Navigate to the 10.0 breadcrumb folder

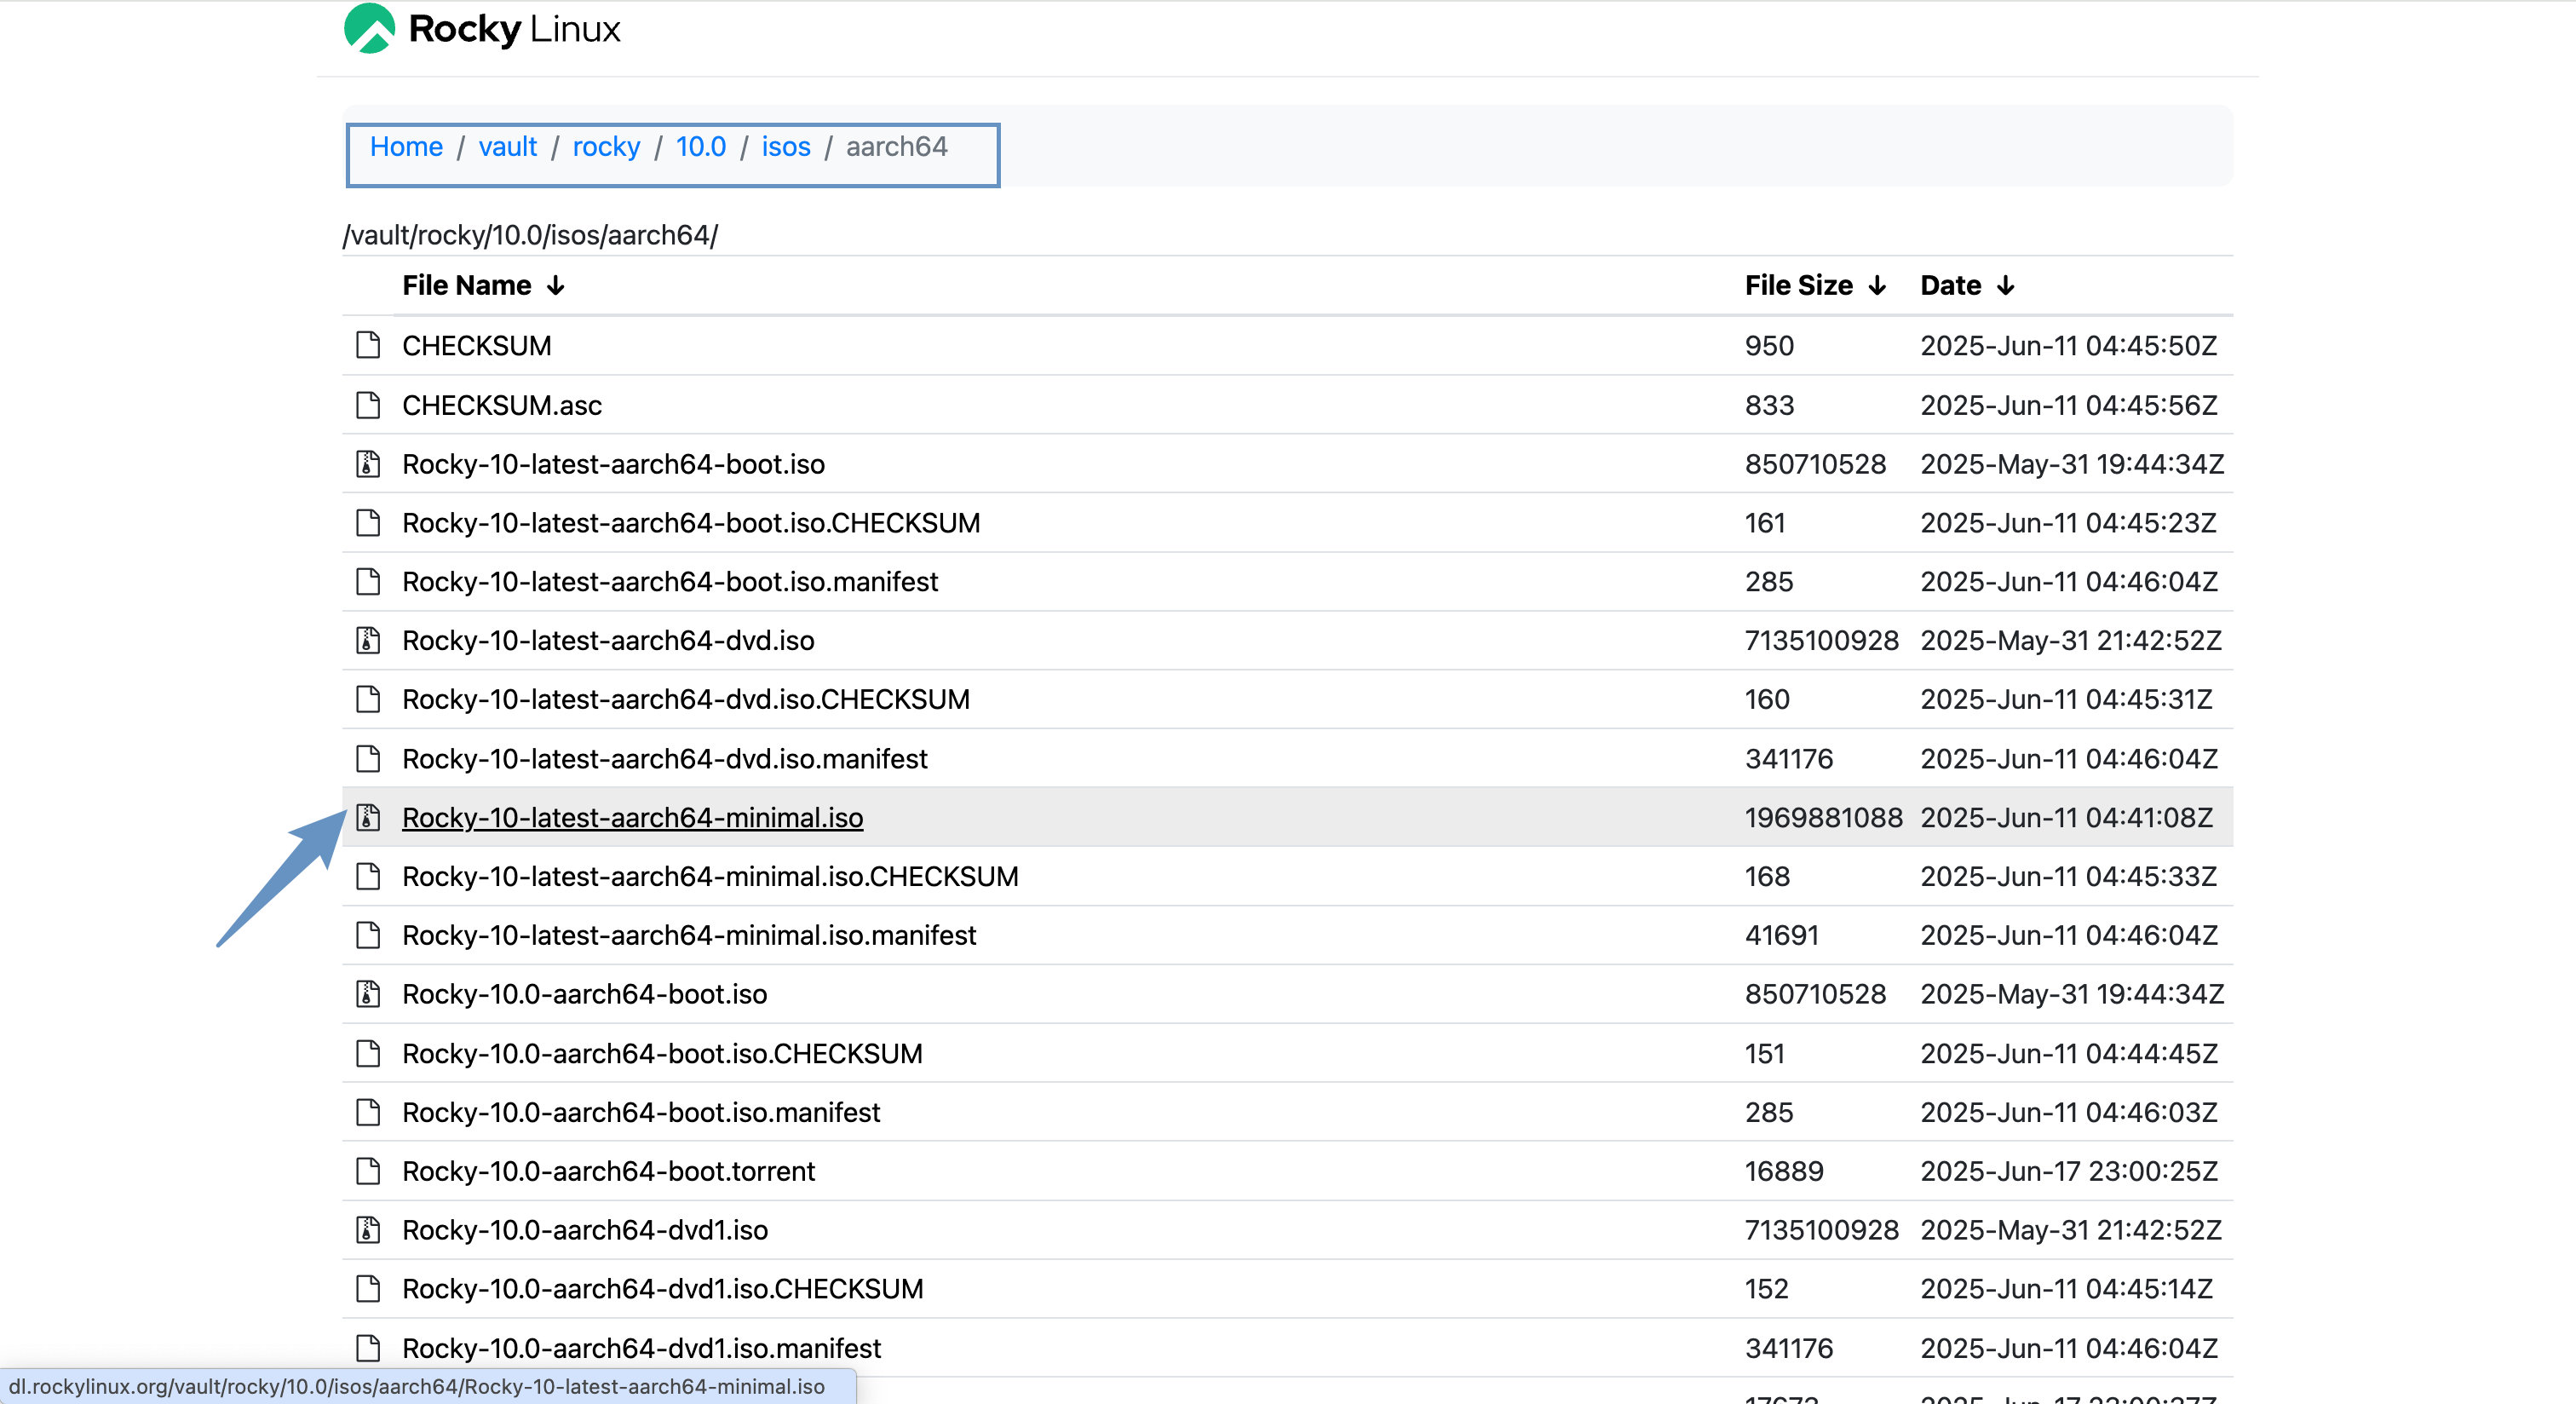tap(701, 147)
